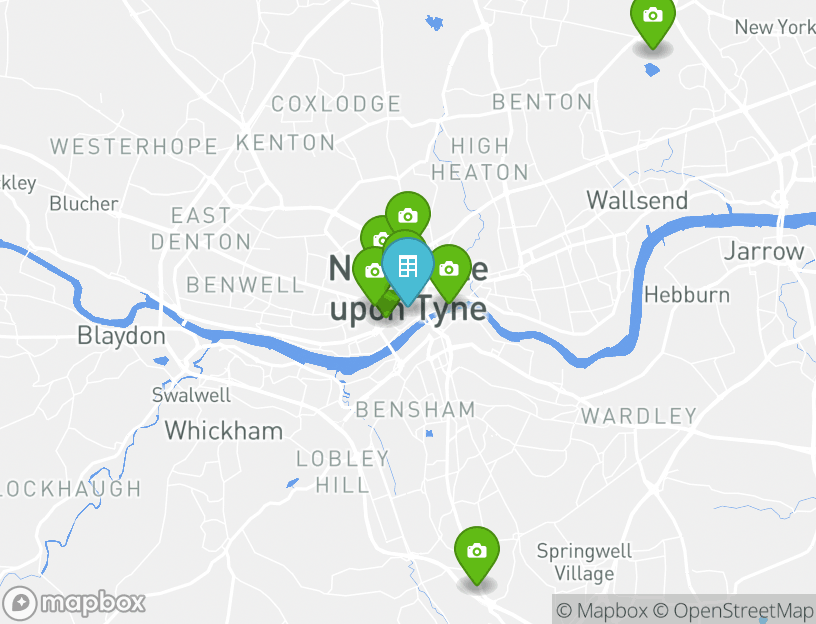Click the Swalwell place label
The image size is (816, 624).
point(191,395)
